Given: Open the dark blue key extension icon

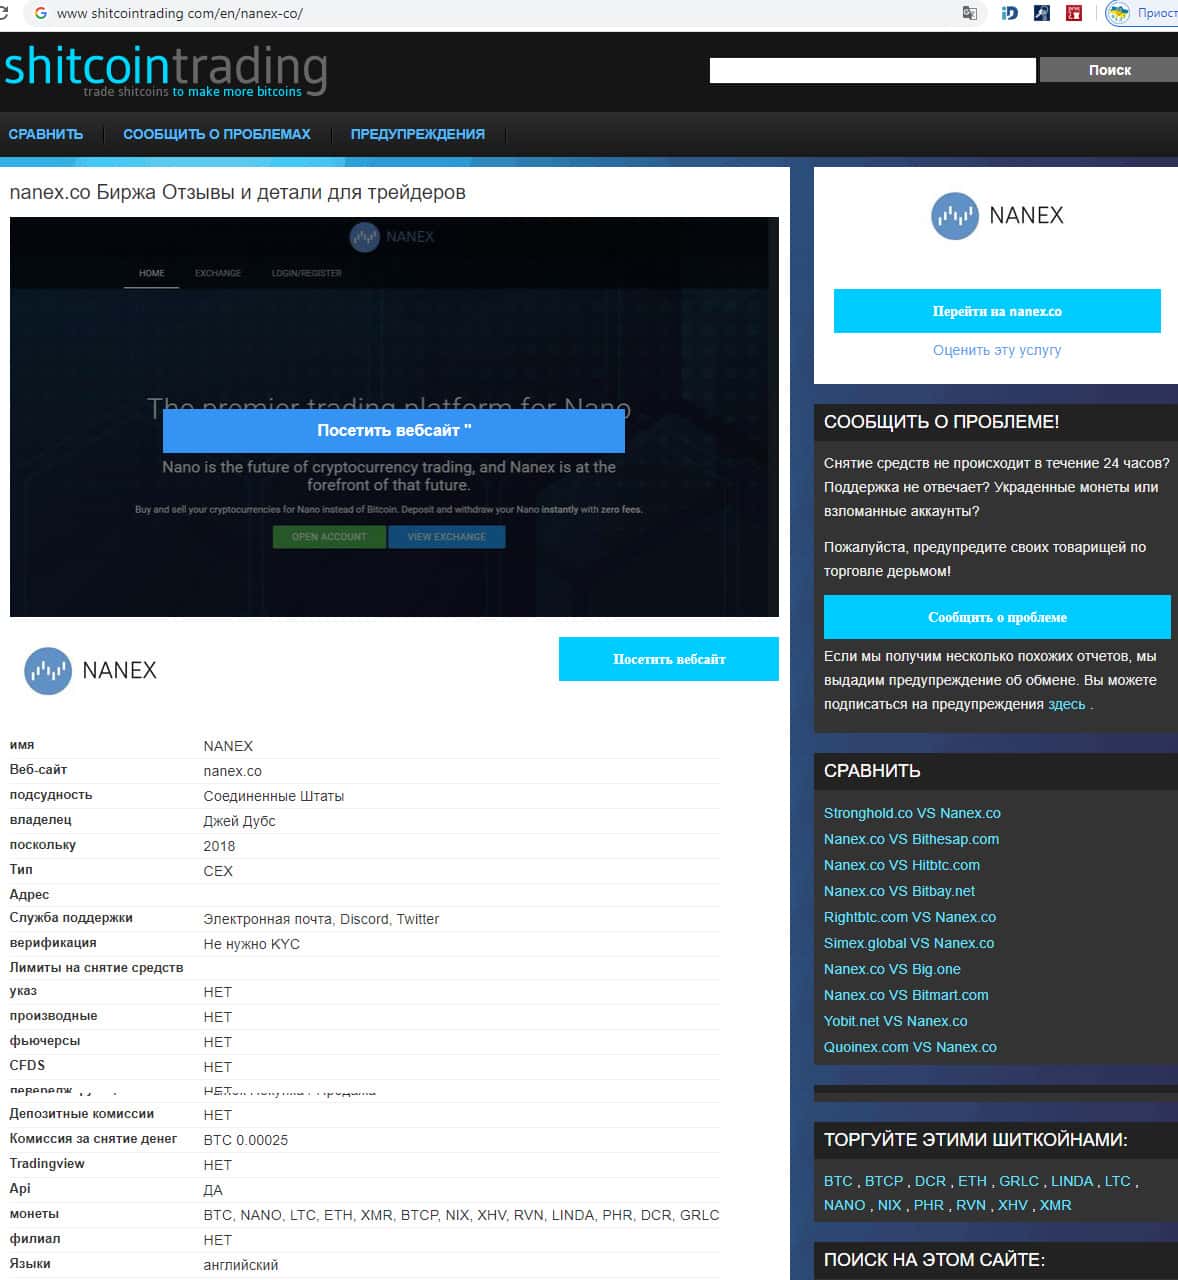Looking at the screenshot, I should tap(1042, 13).
